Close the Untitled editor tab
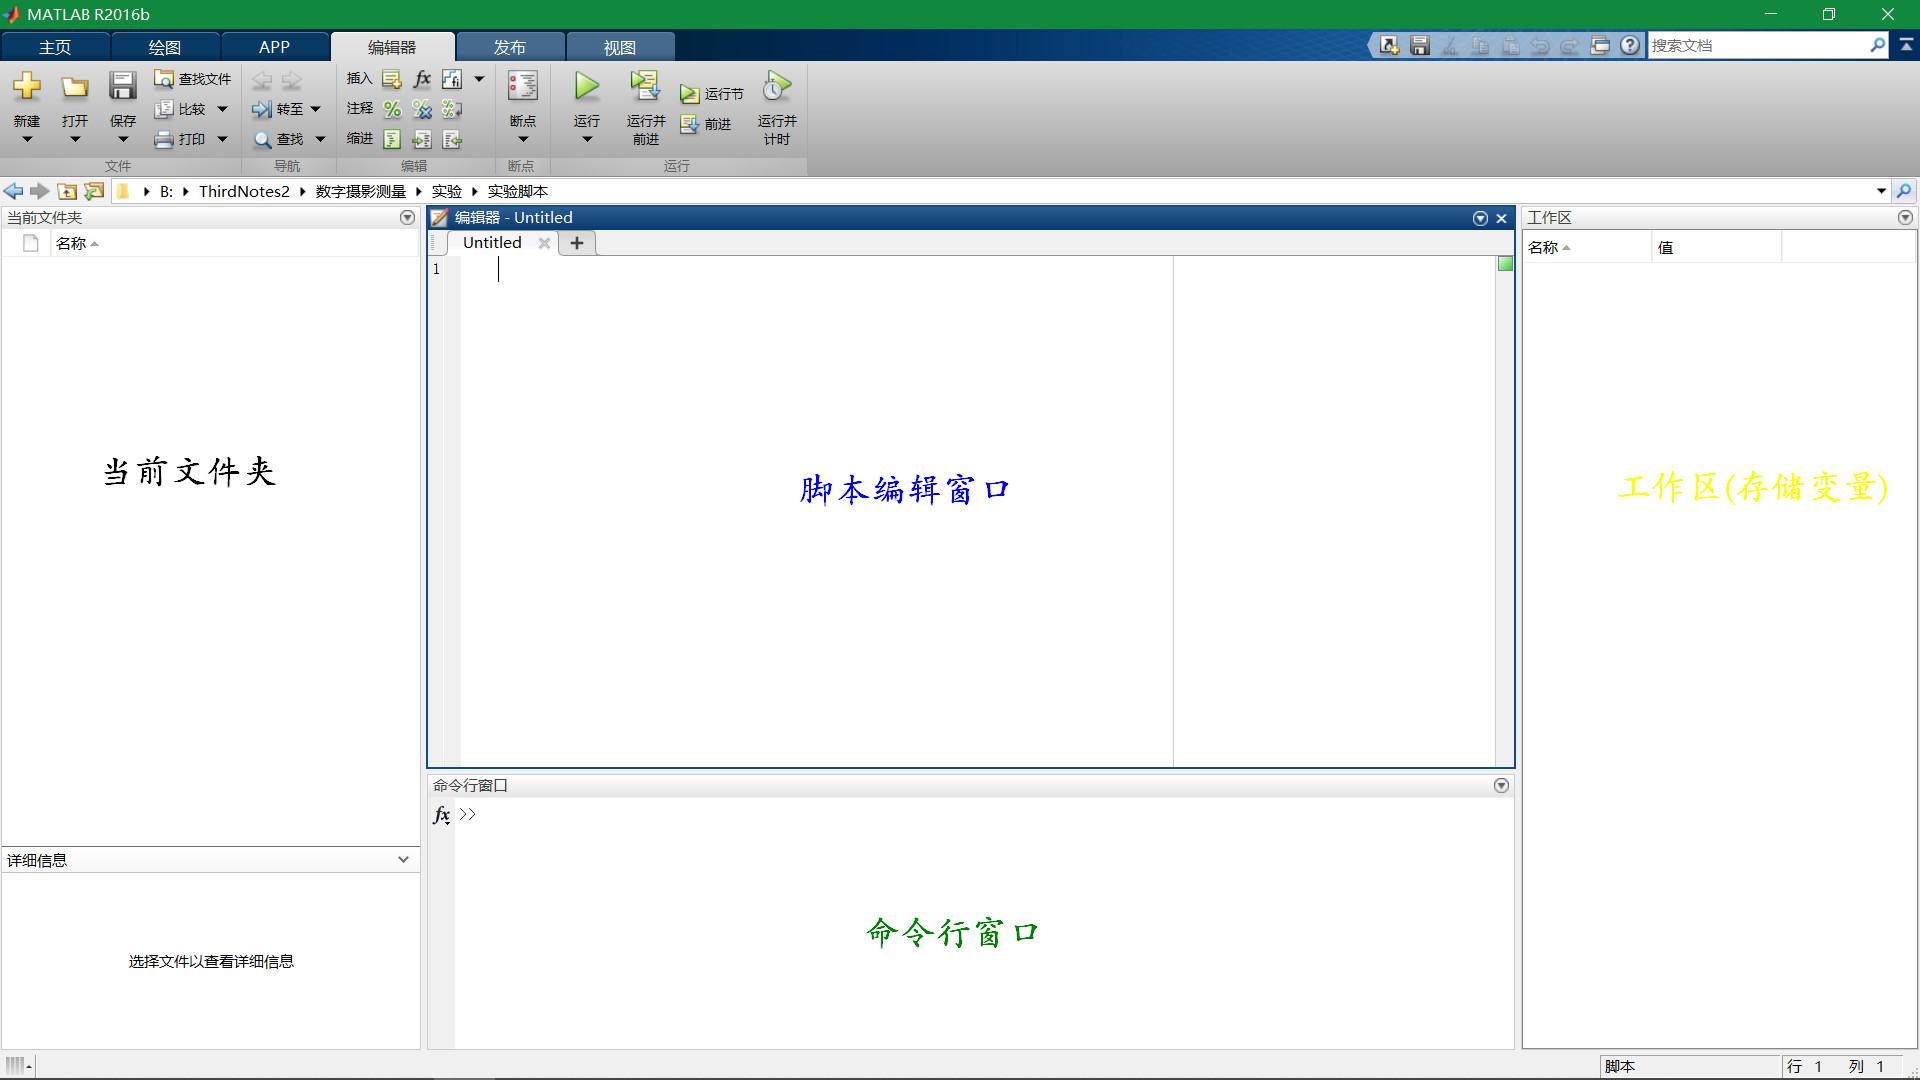1920x1080 pixels. (544, 243)
